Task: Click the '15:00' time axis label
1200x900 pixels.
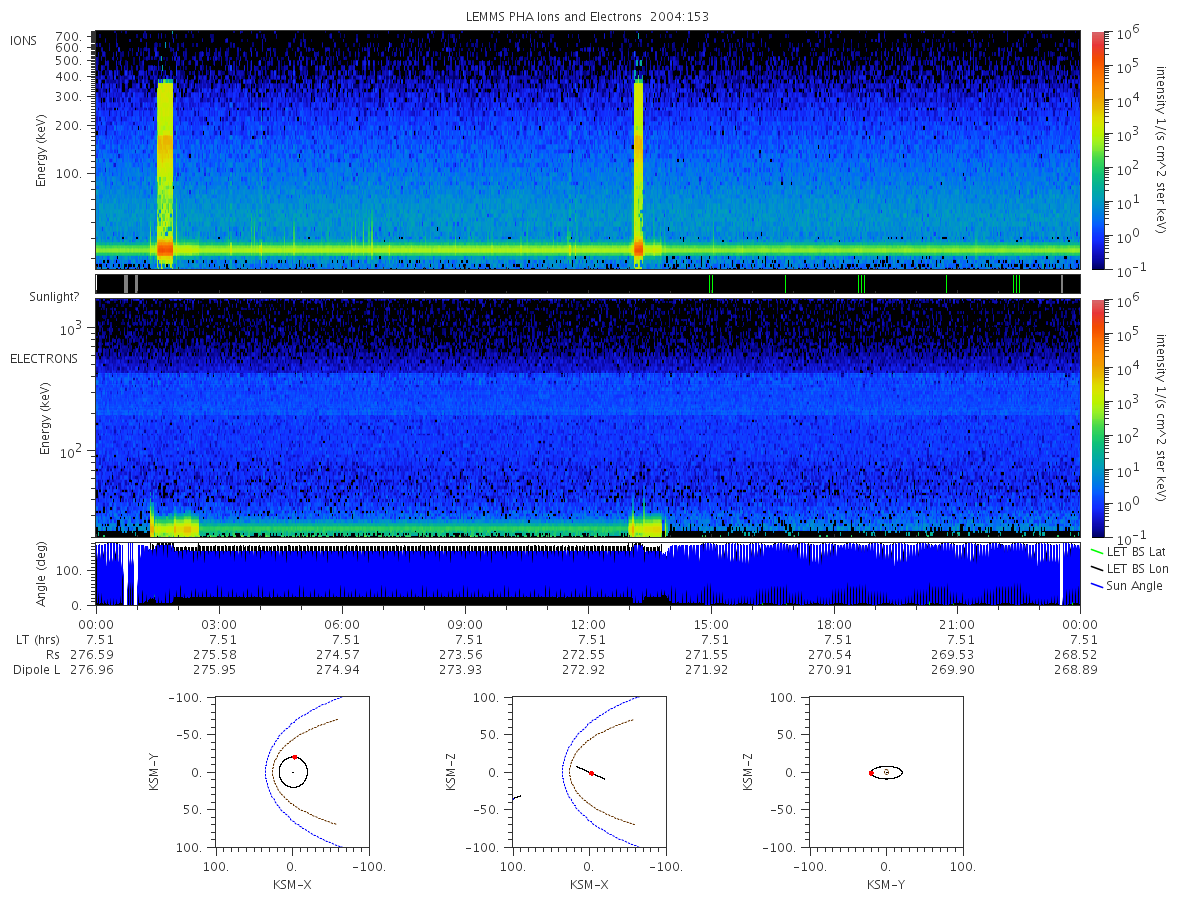Action: [712, 623]
